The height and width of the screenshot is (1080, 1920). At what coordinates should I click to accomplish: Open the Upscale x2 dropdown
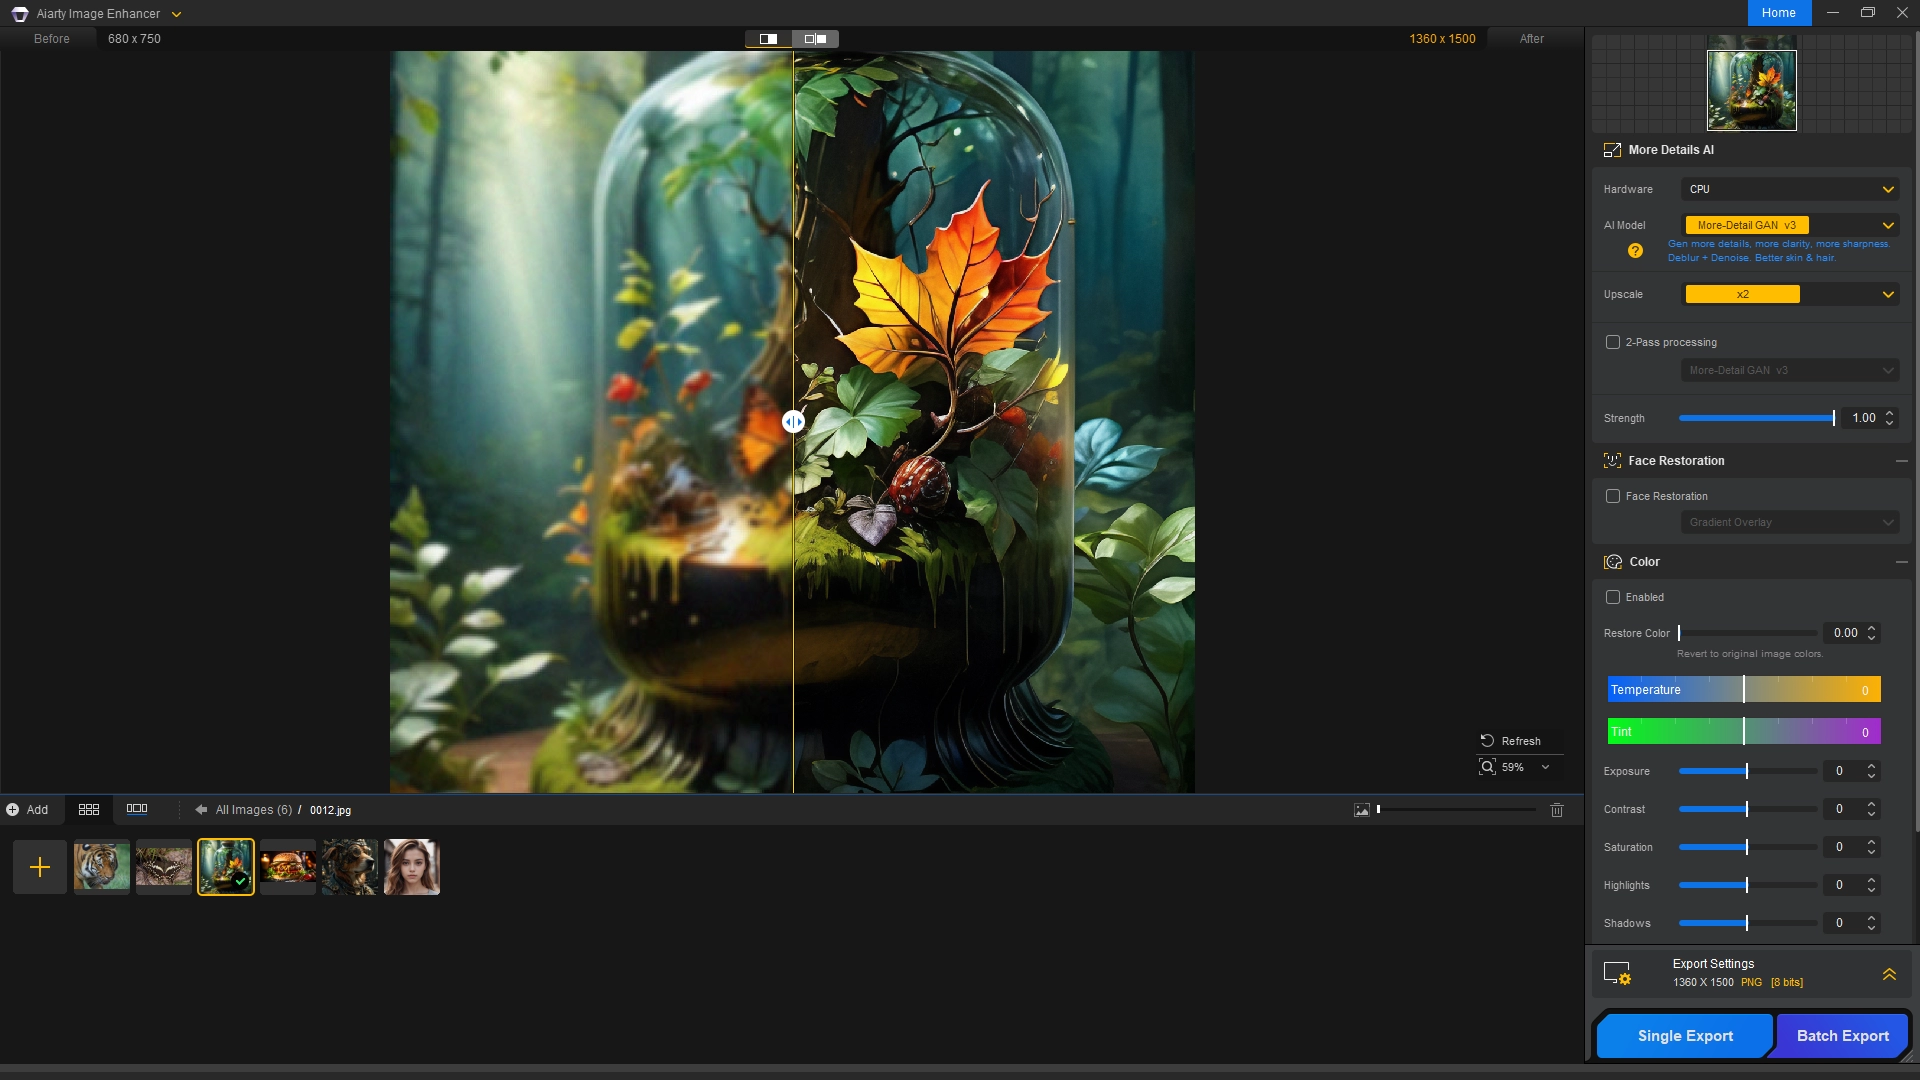pos(1790,294)
